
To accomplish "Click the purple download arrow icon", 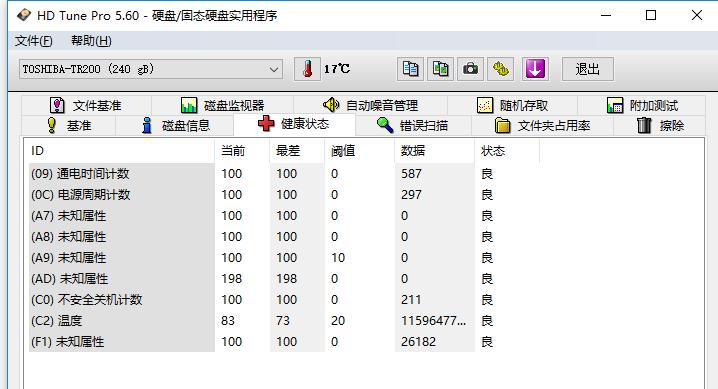I will [x=535, y=69].
